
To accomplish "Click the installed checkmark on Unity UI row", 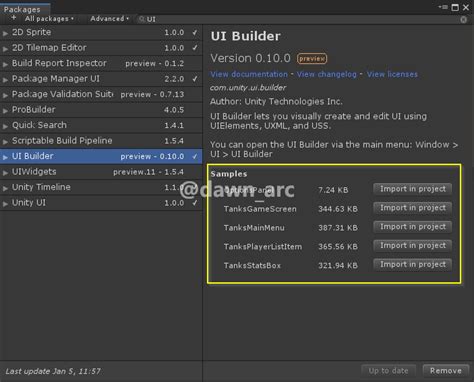I will [195, 203].
